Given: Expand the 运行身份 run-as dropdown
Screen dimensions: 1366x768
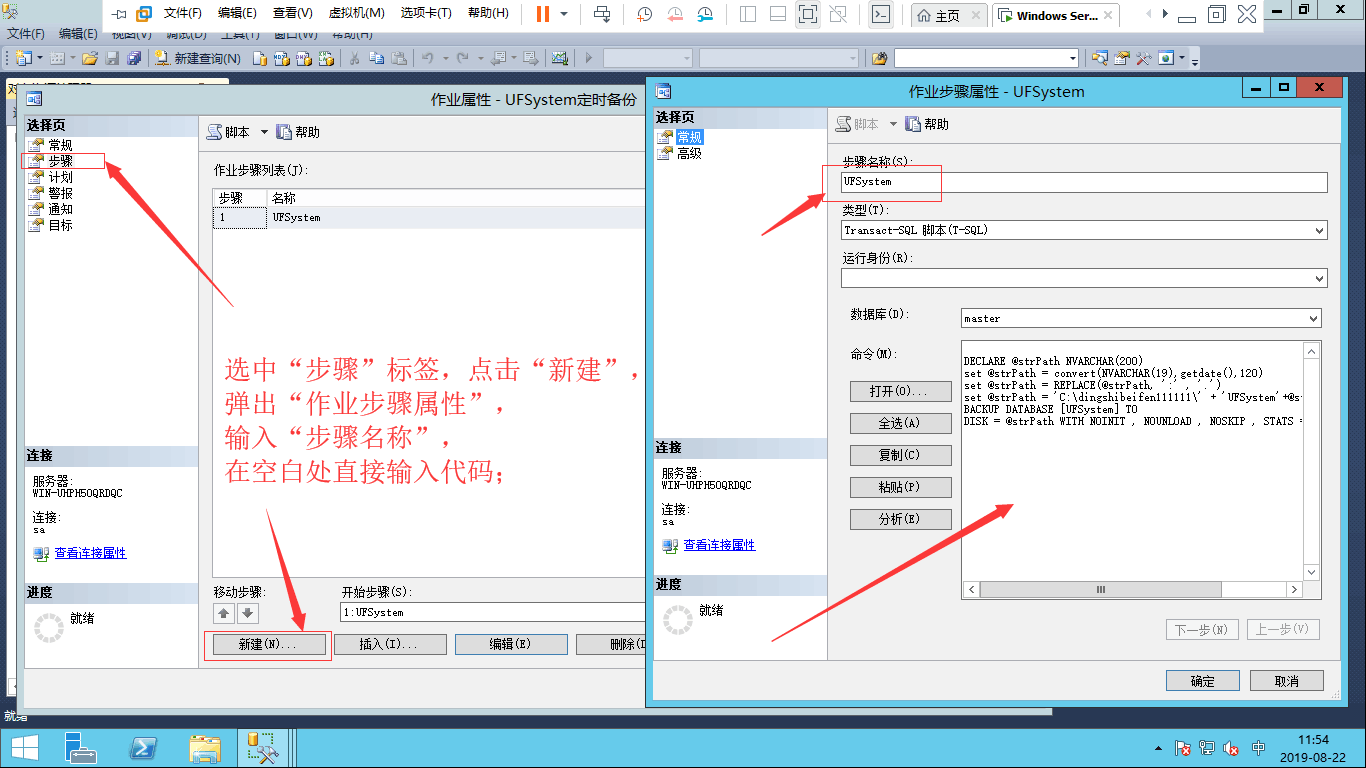Looking at the screenshot, I should 1319,278.
